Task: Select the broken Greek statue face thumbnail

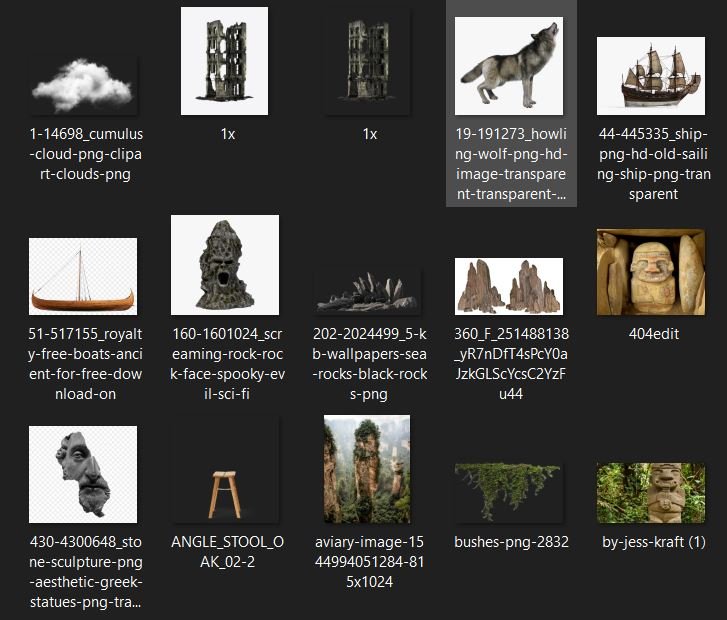Action: [x=83, y=474]
